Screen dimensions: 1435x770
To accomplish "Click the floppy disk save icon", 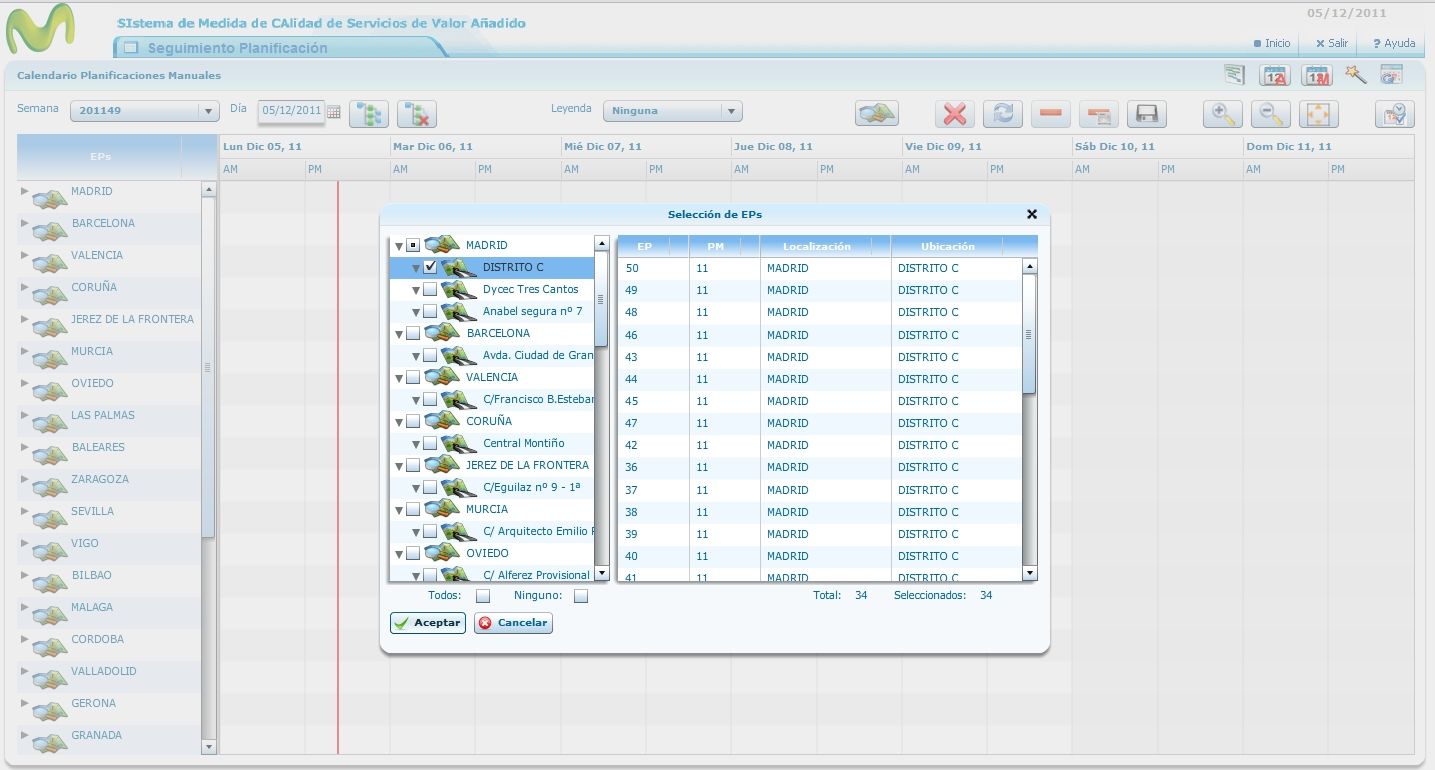I will coord(1147,114).
